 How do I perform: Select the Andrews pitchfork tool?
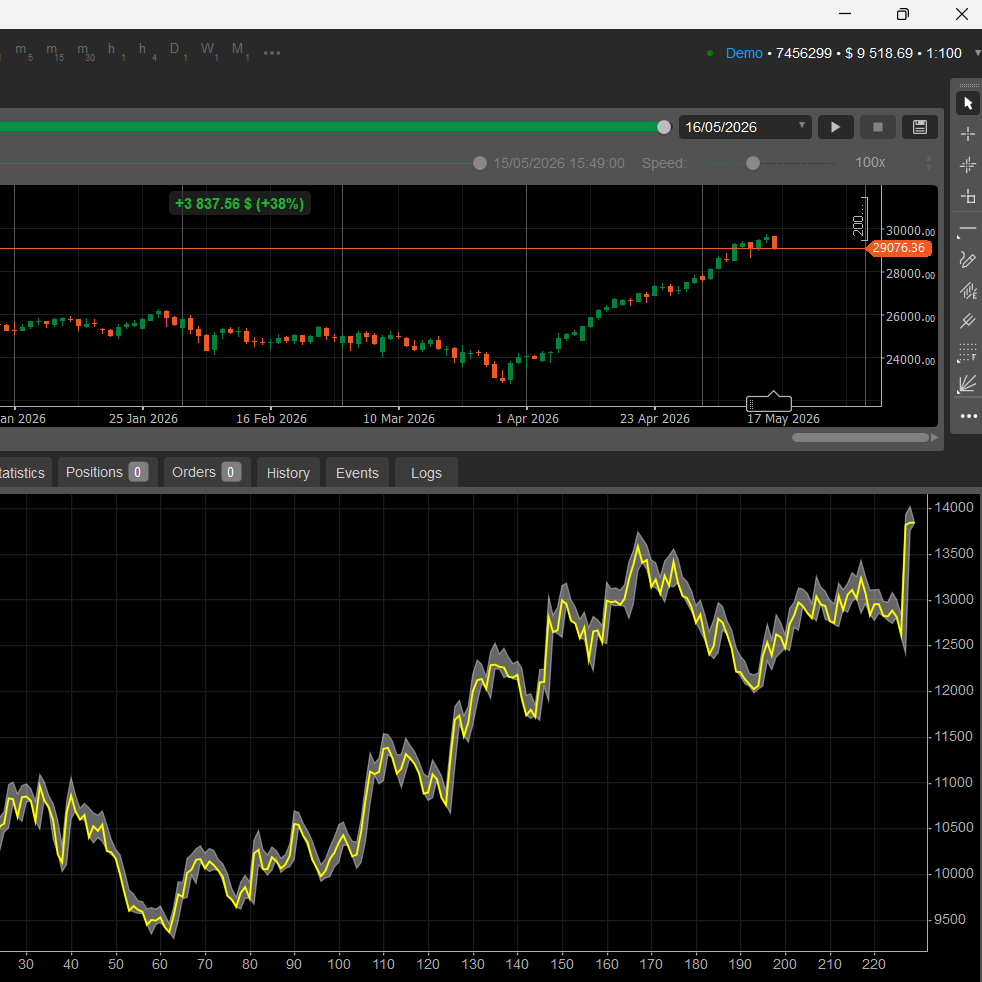click(968, 321)
